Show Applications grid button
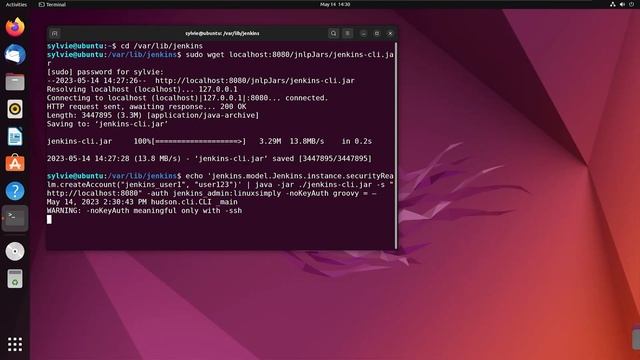 15,344
